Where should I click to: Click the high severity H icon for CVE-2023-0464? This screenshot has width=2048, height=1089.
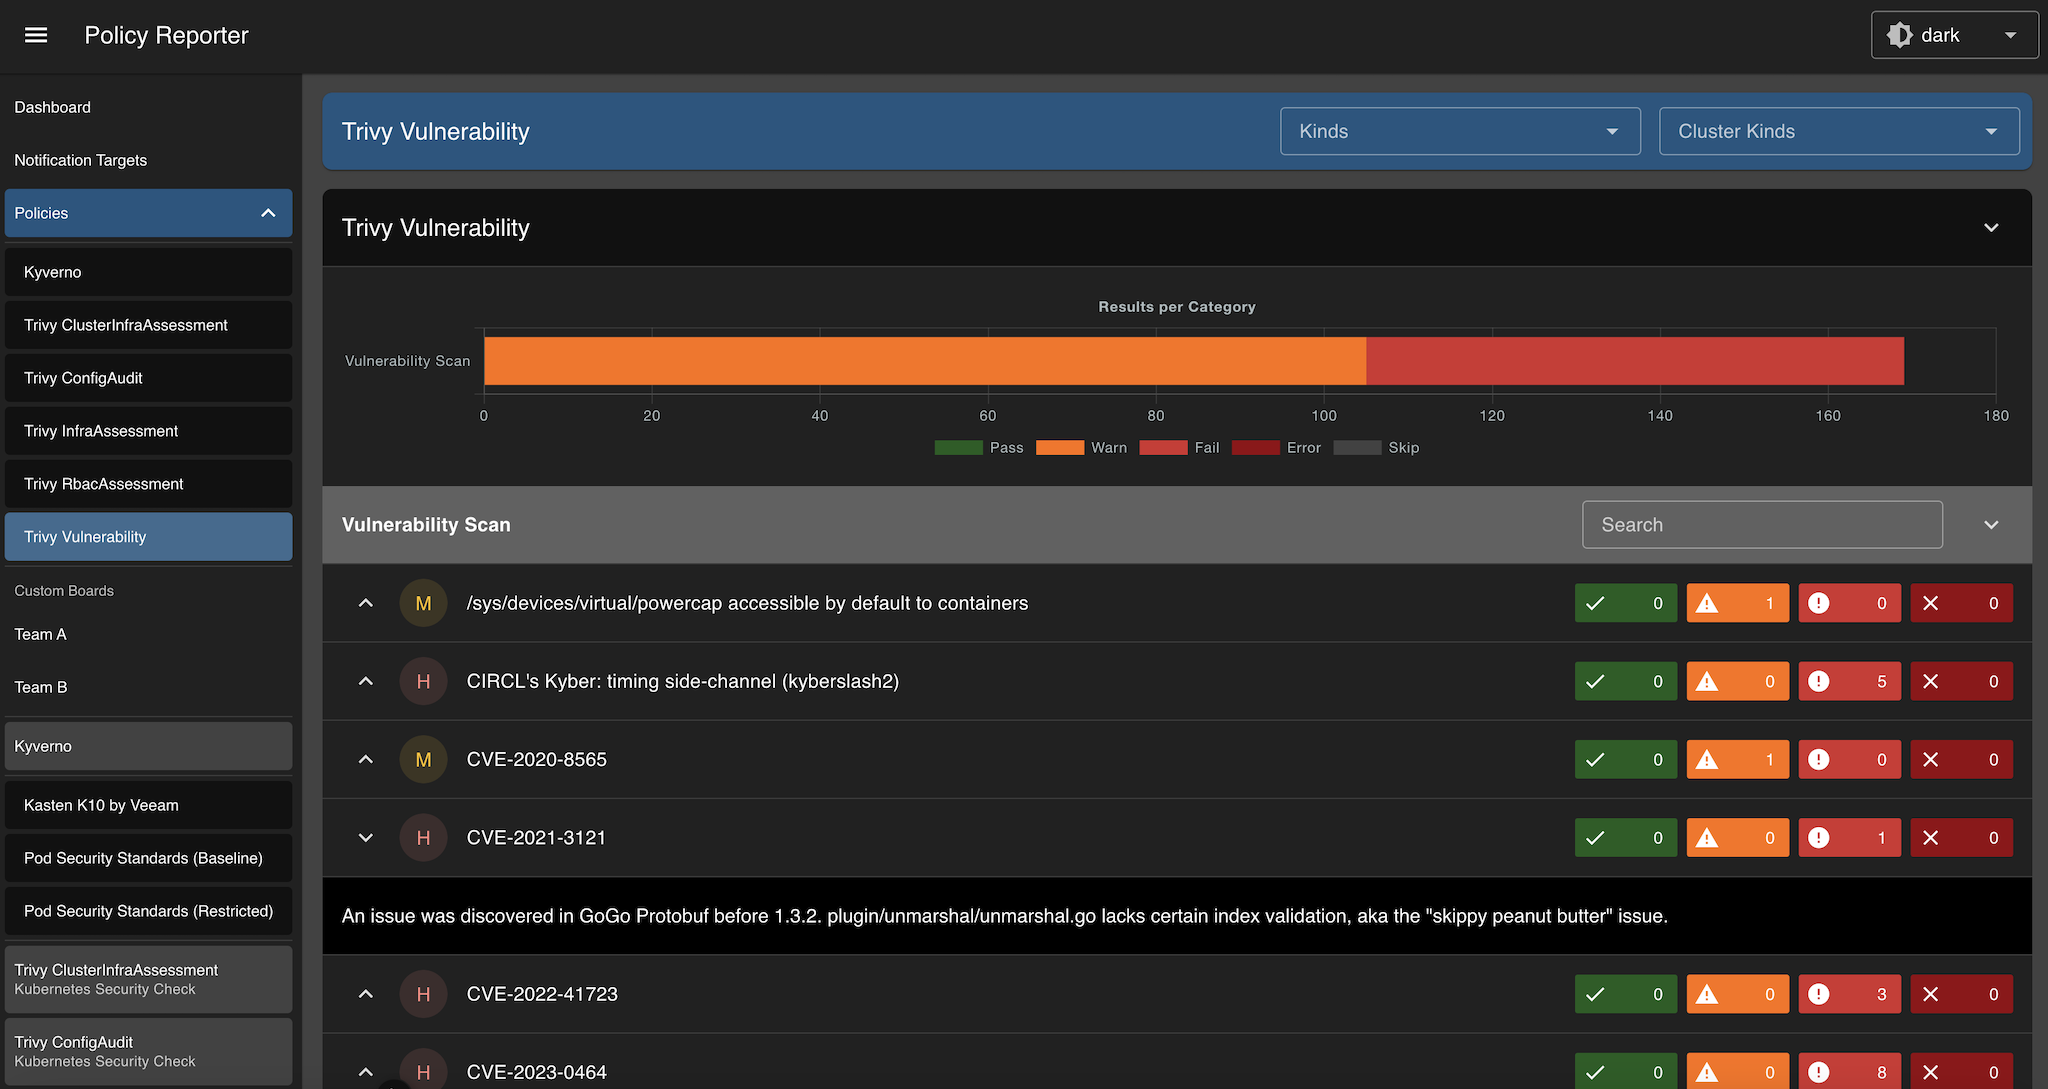coord(423,1071)
